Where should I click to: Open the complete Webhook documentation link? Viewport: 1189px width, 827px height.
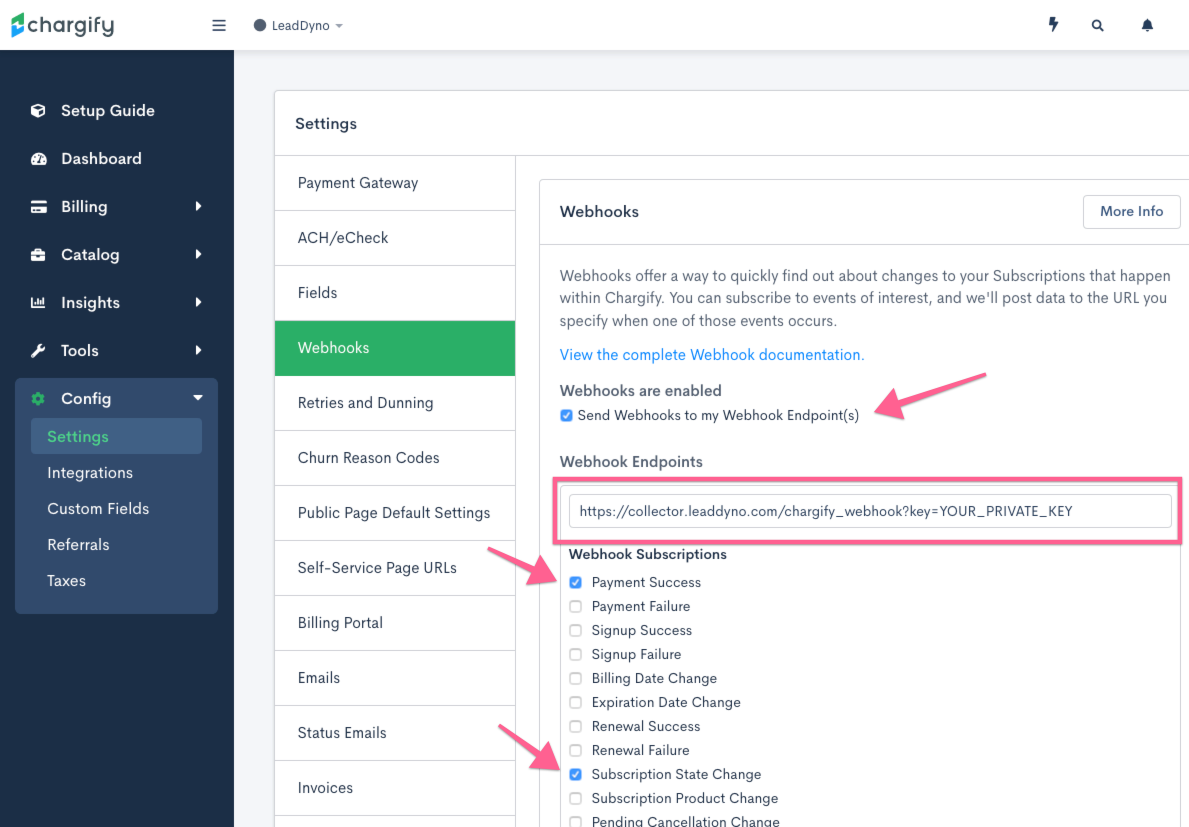point(711,355)
